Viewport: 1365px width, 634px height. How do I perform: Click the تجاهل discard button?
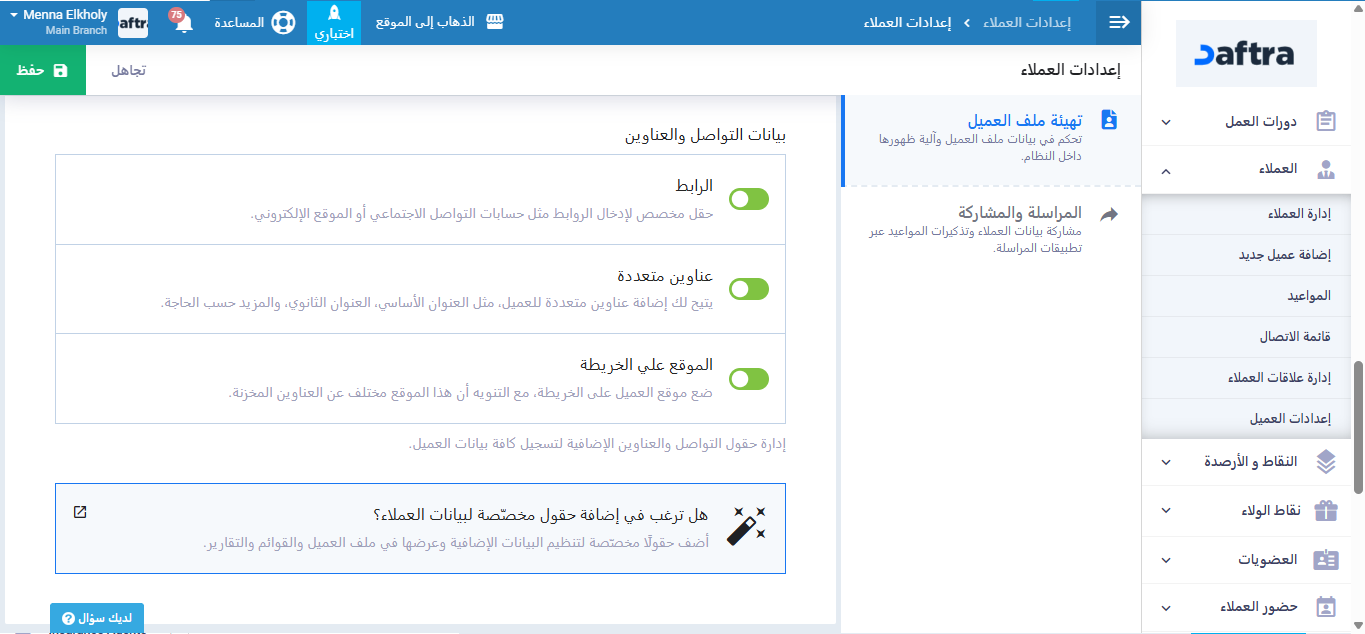[128, 70]
